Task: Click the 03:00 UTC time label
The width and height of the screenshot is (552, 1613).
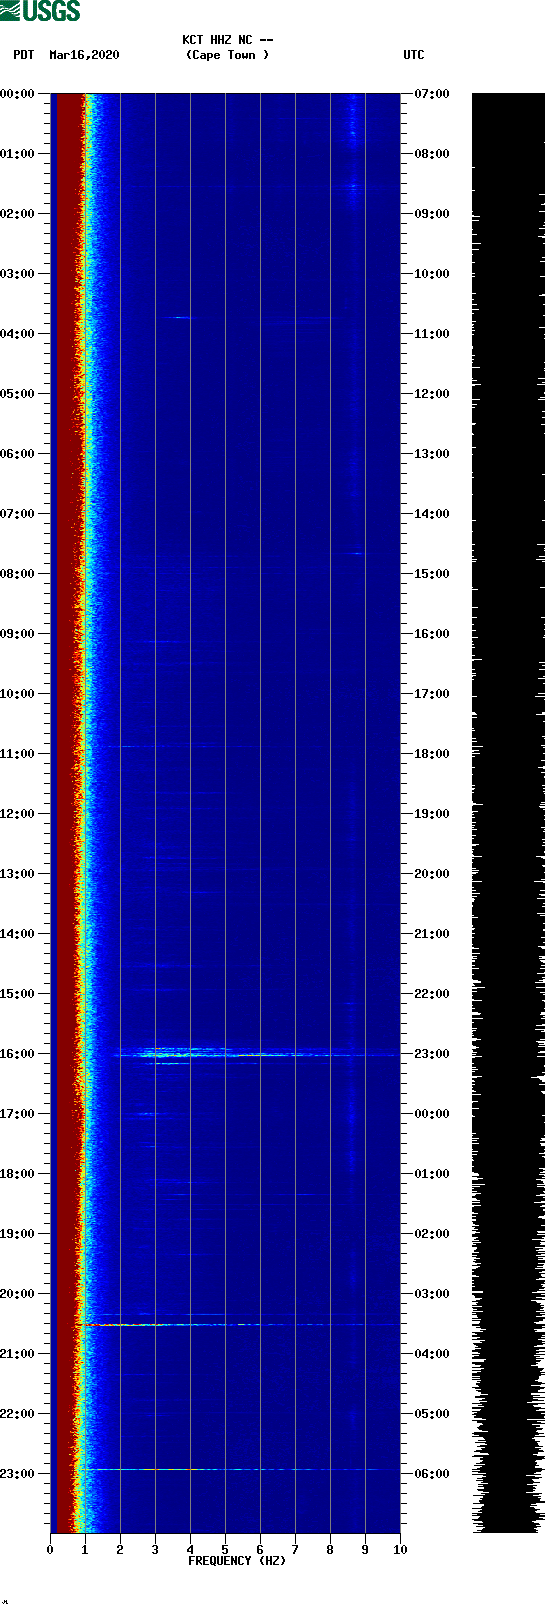Action: point(432,1294)
